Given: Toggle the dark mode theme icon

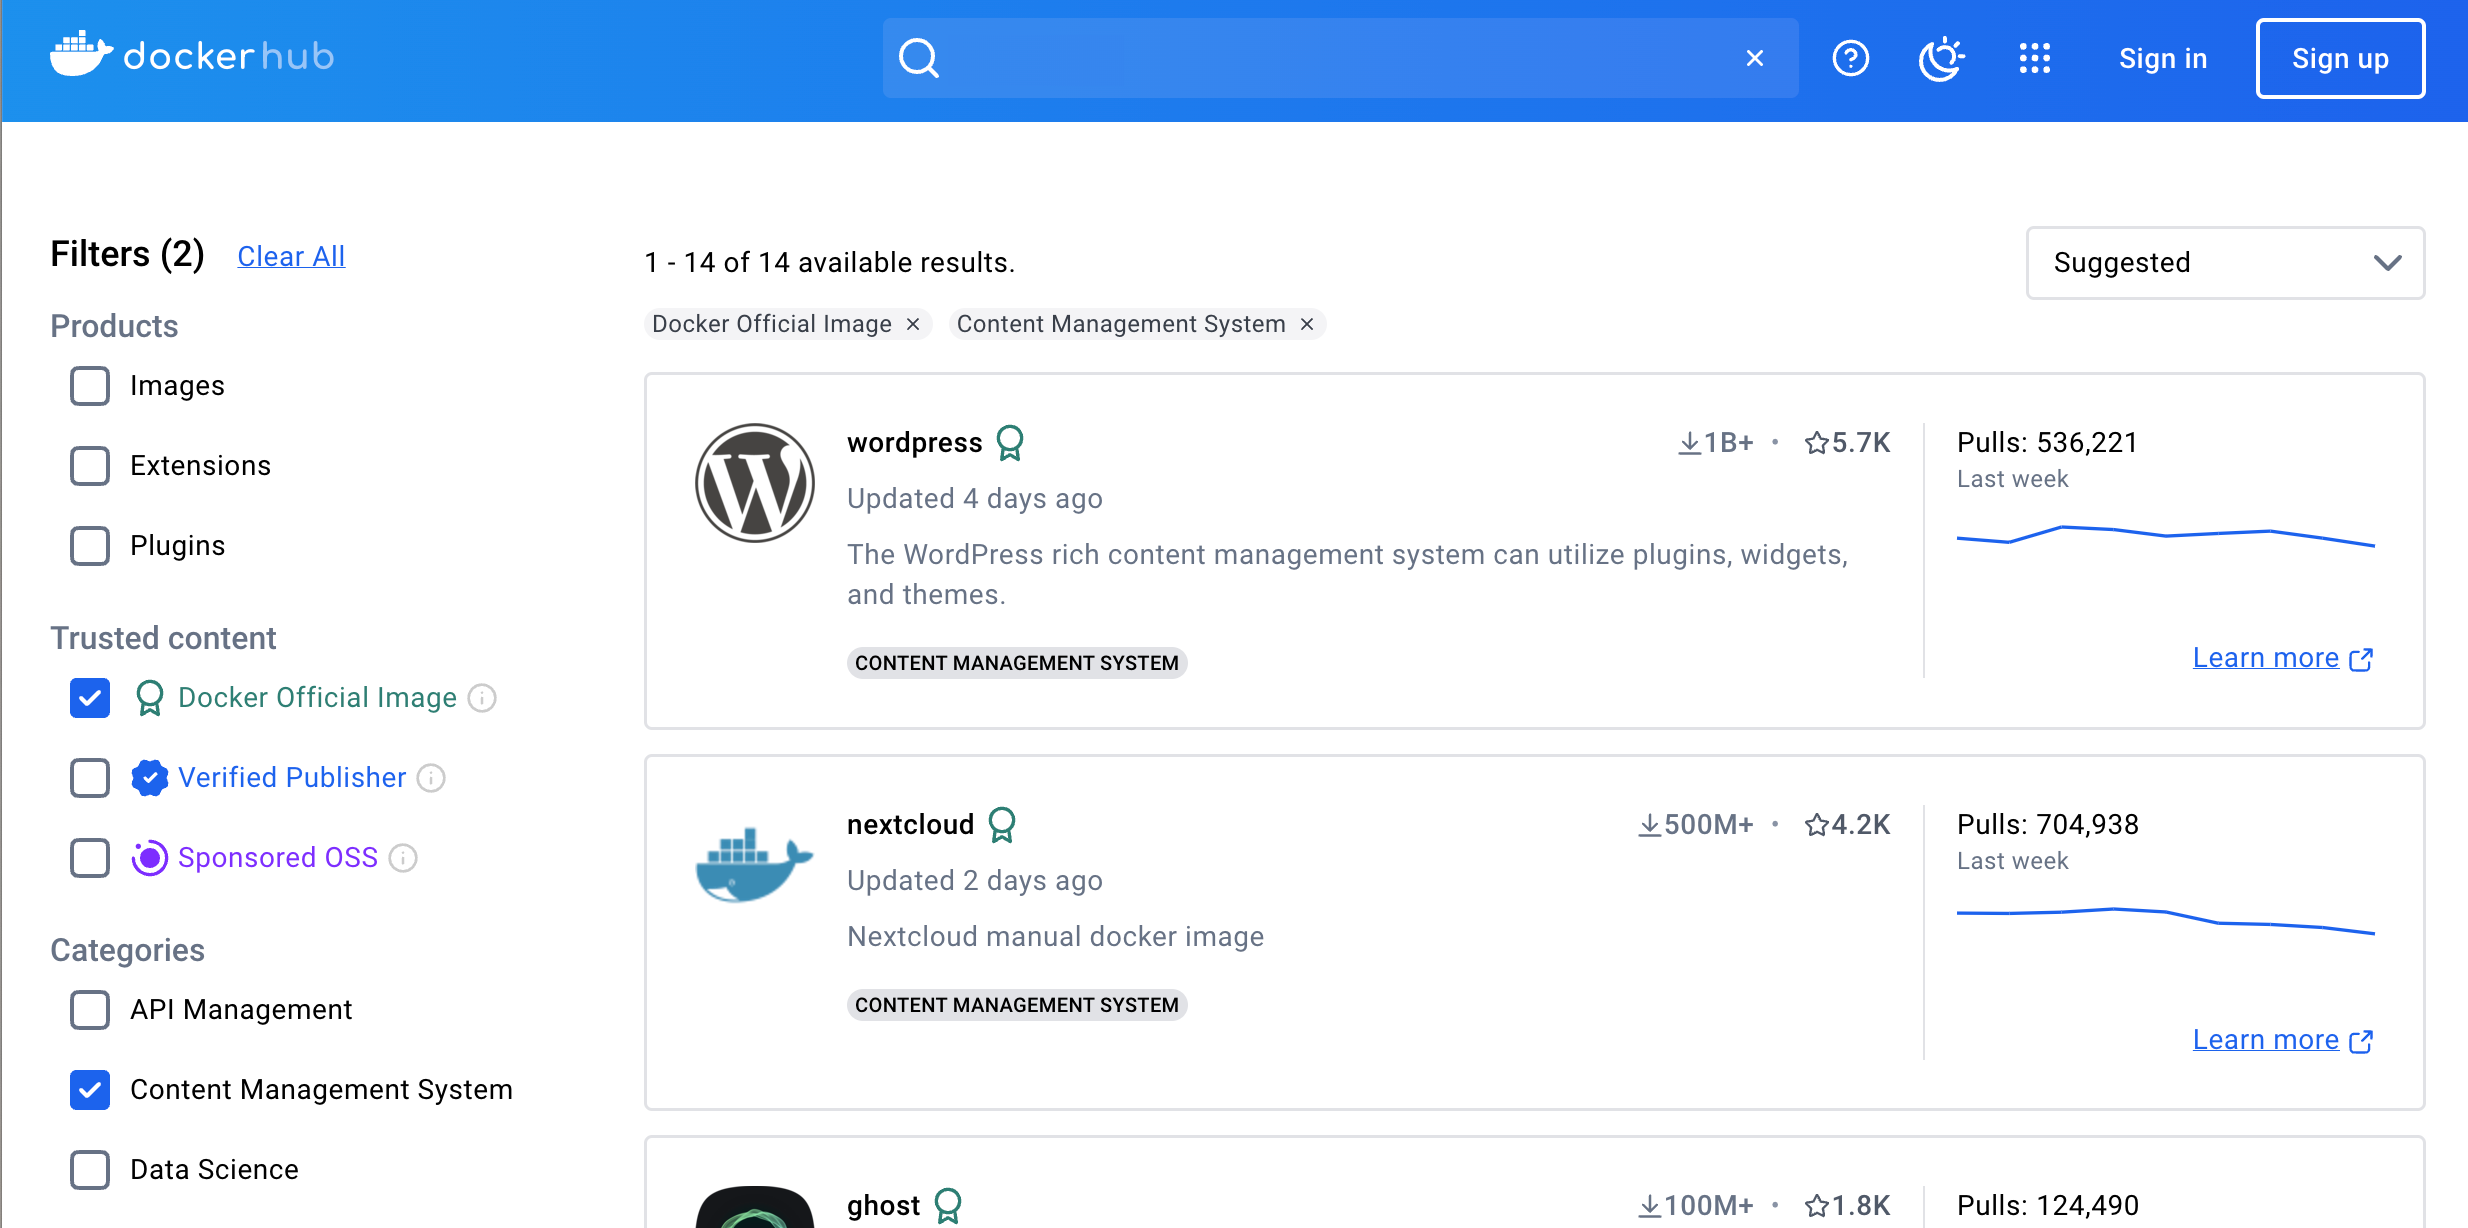Looking at the screenshot, I should [x=1940, y=58].
